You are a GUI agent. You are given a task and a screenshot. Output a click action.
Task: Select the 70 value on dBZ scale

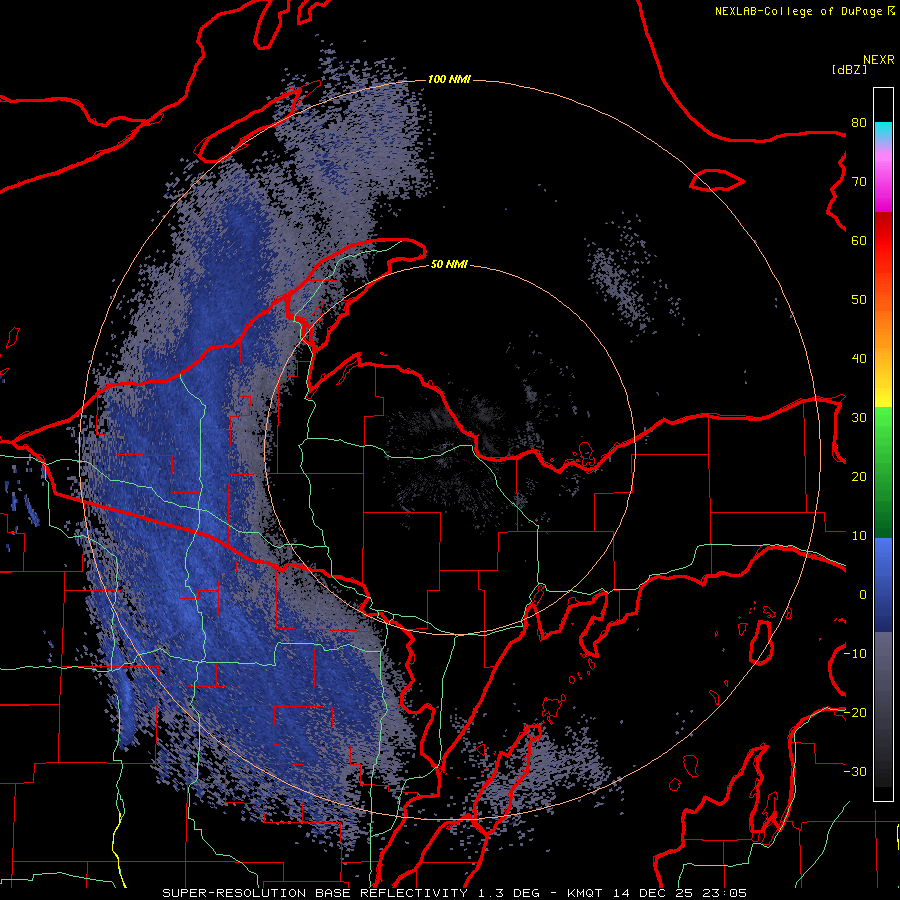859,182
